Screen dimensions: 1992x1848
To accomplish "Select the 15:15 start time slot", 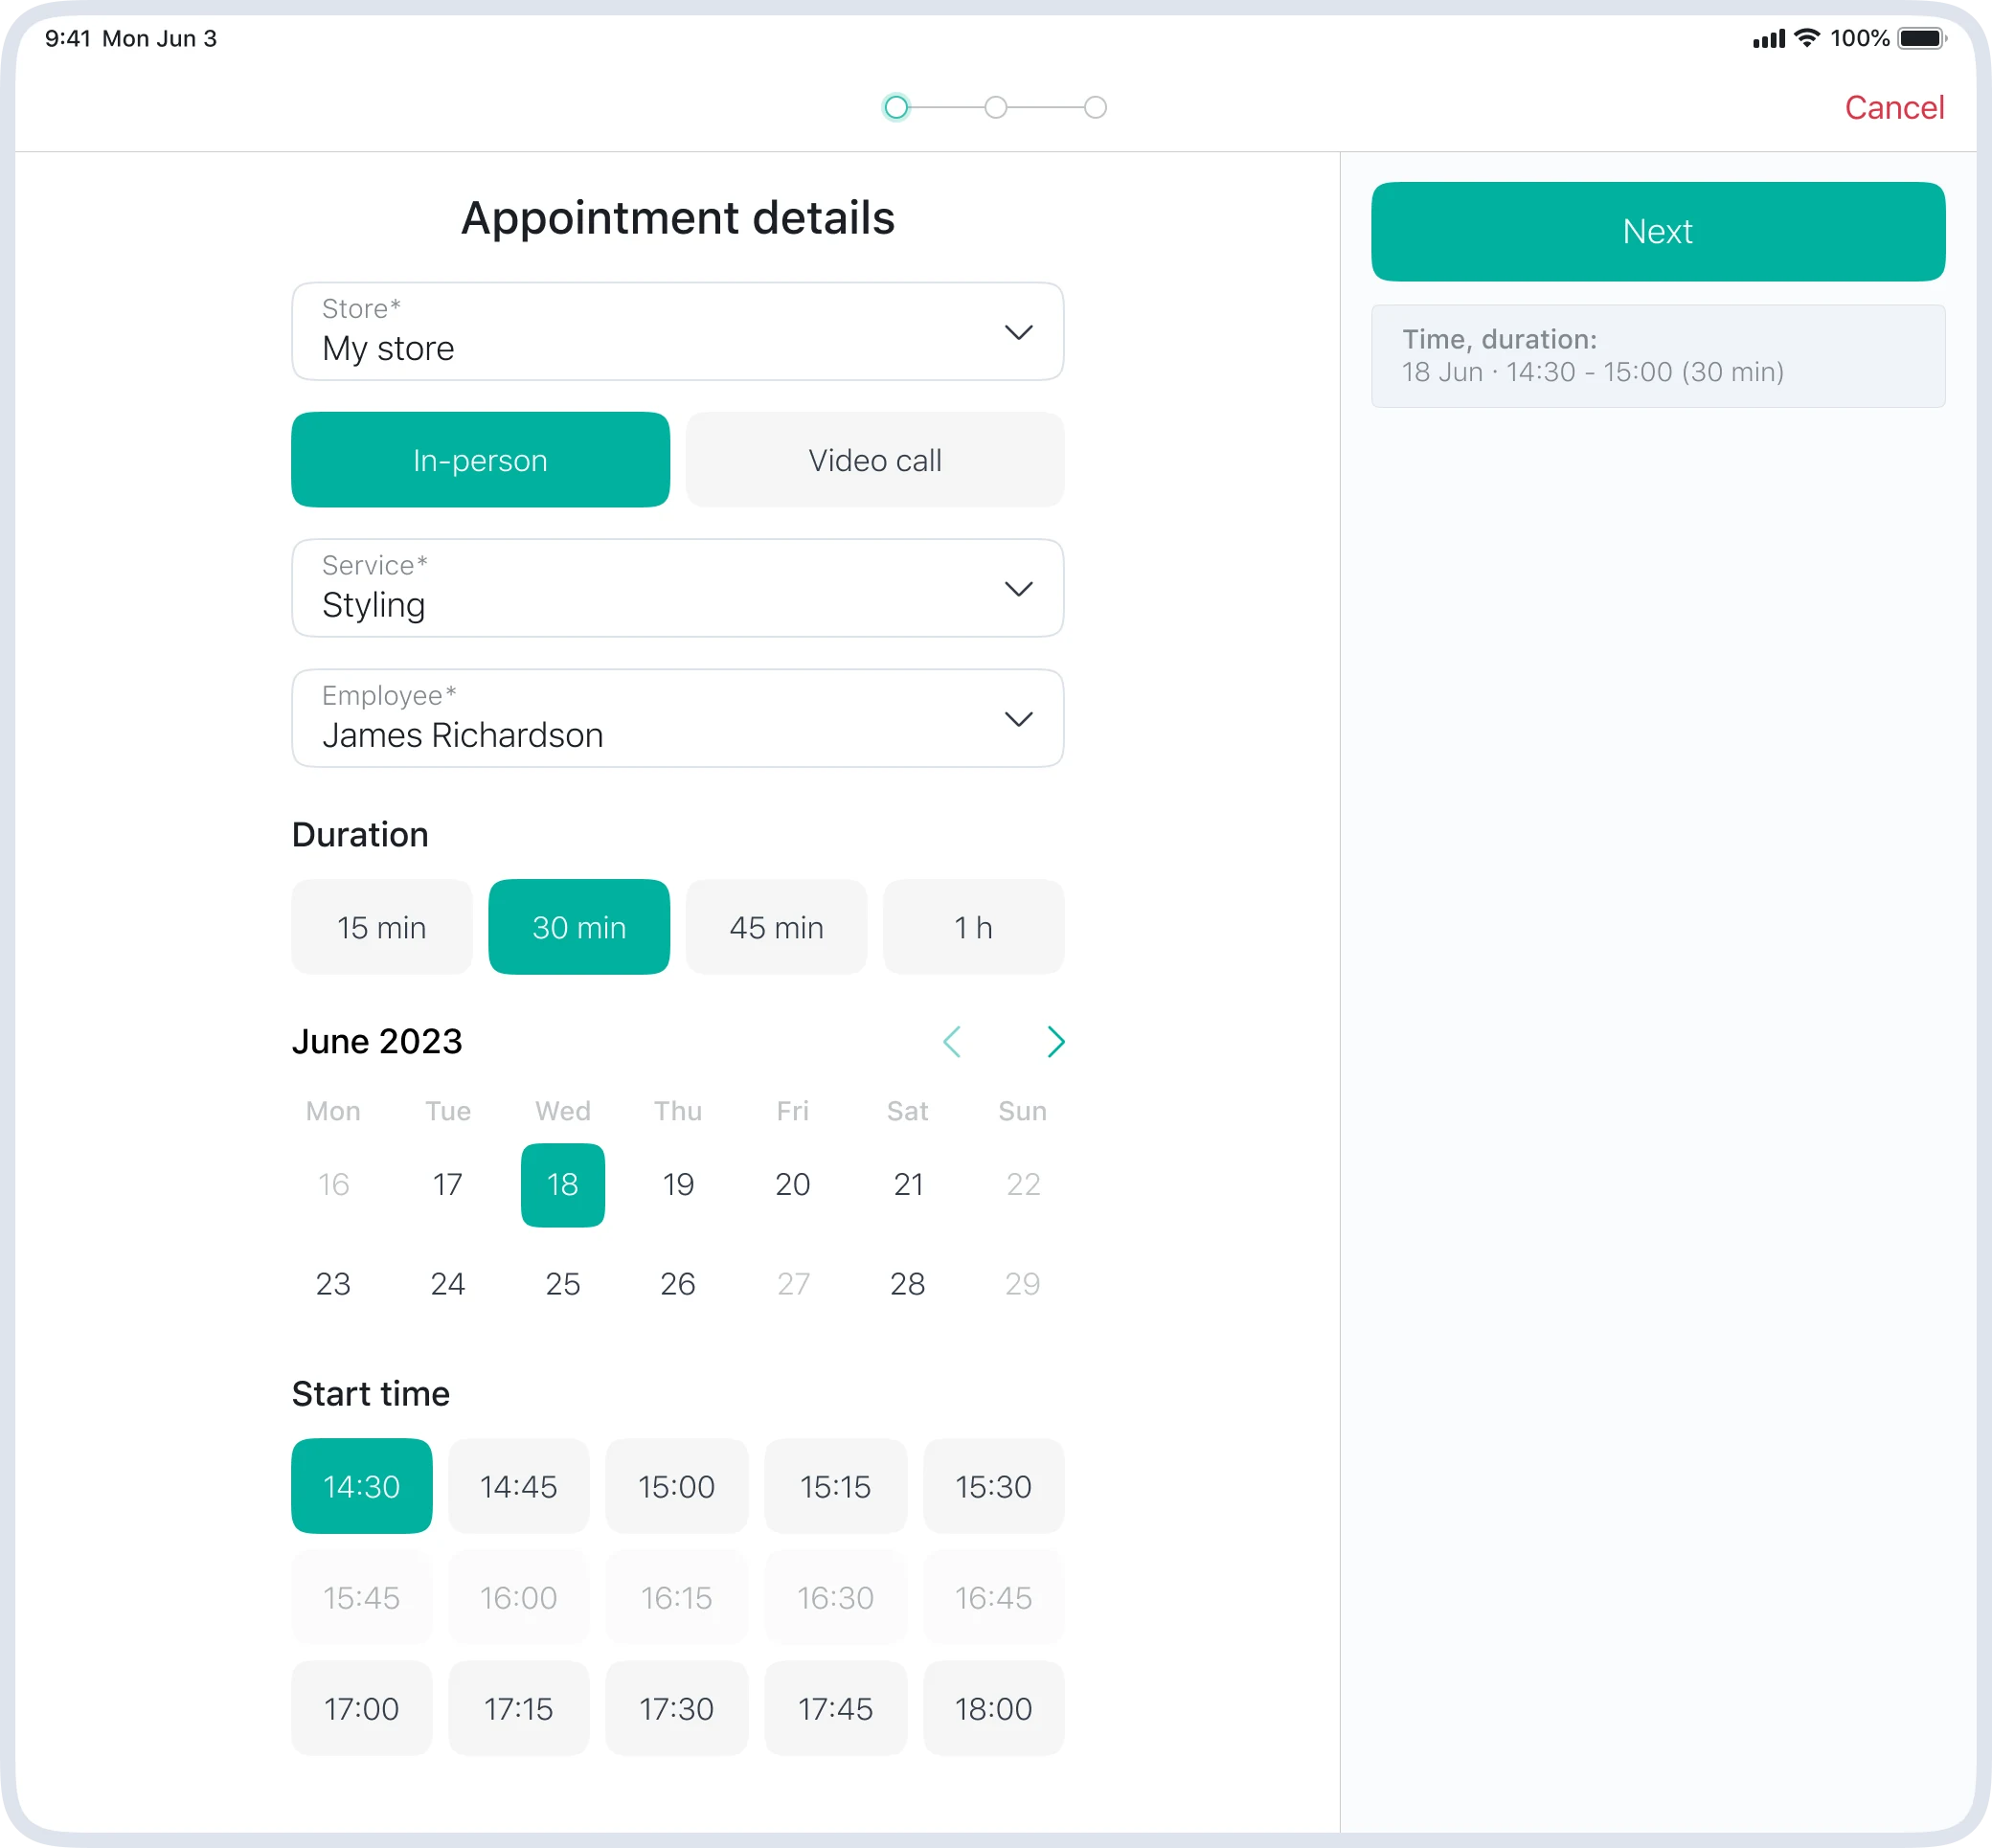I will pyautogui.click(x=835, y=1486).
